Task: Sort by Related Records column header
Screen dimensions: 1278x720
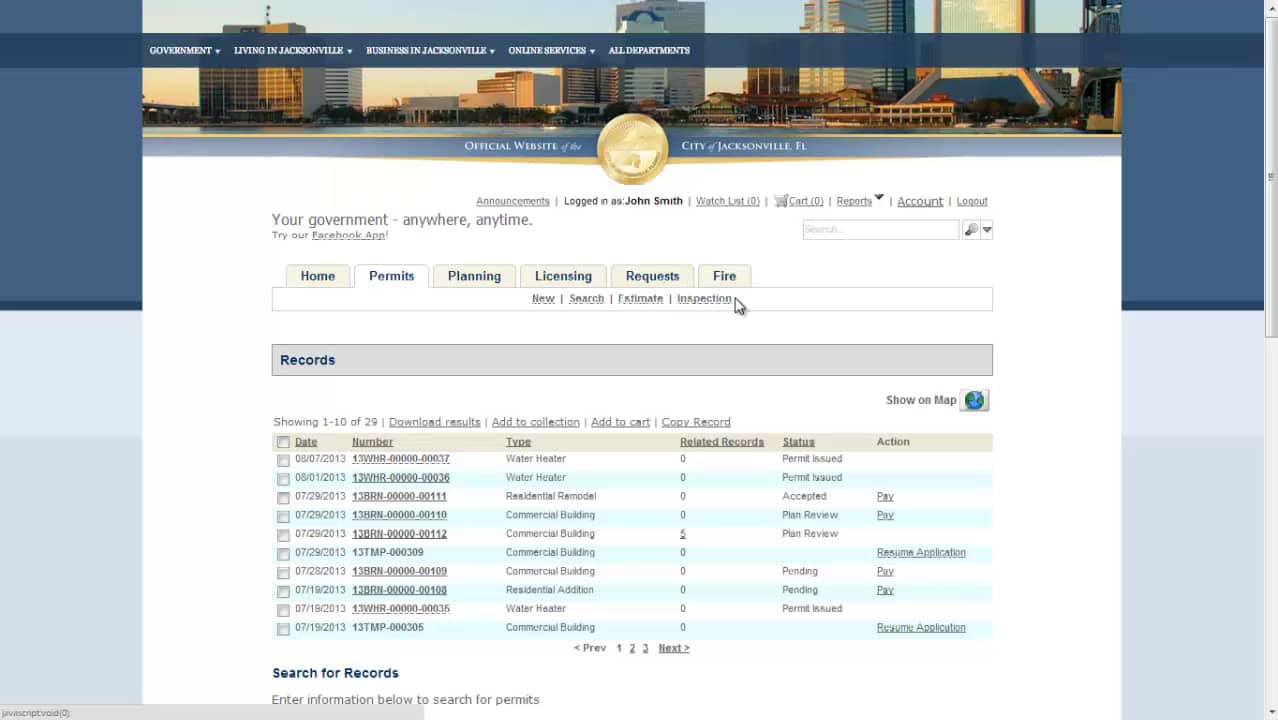Action: click(x=722, y=442)
